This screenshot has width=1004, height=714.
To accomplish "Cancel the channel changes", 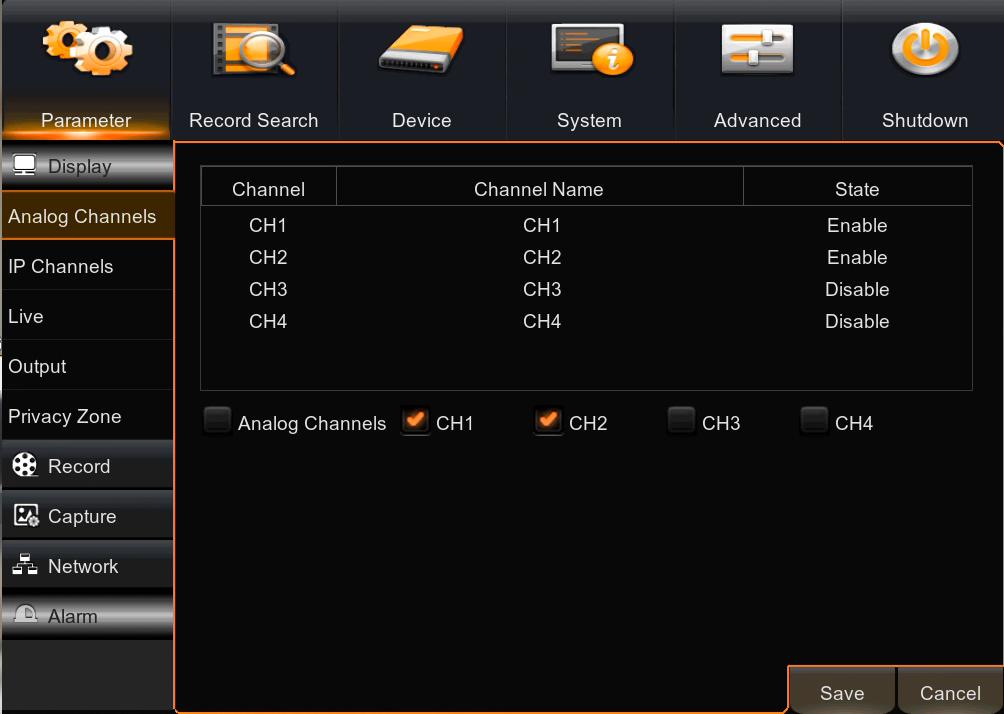I will (950, 692).
